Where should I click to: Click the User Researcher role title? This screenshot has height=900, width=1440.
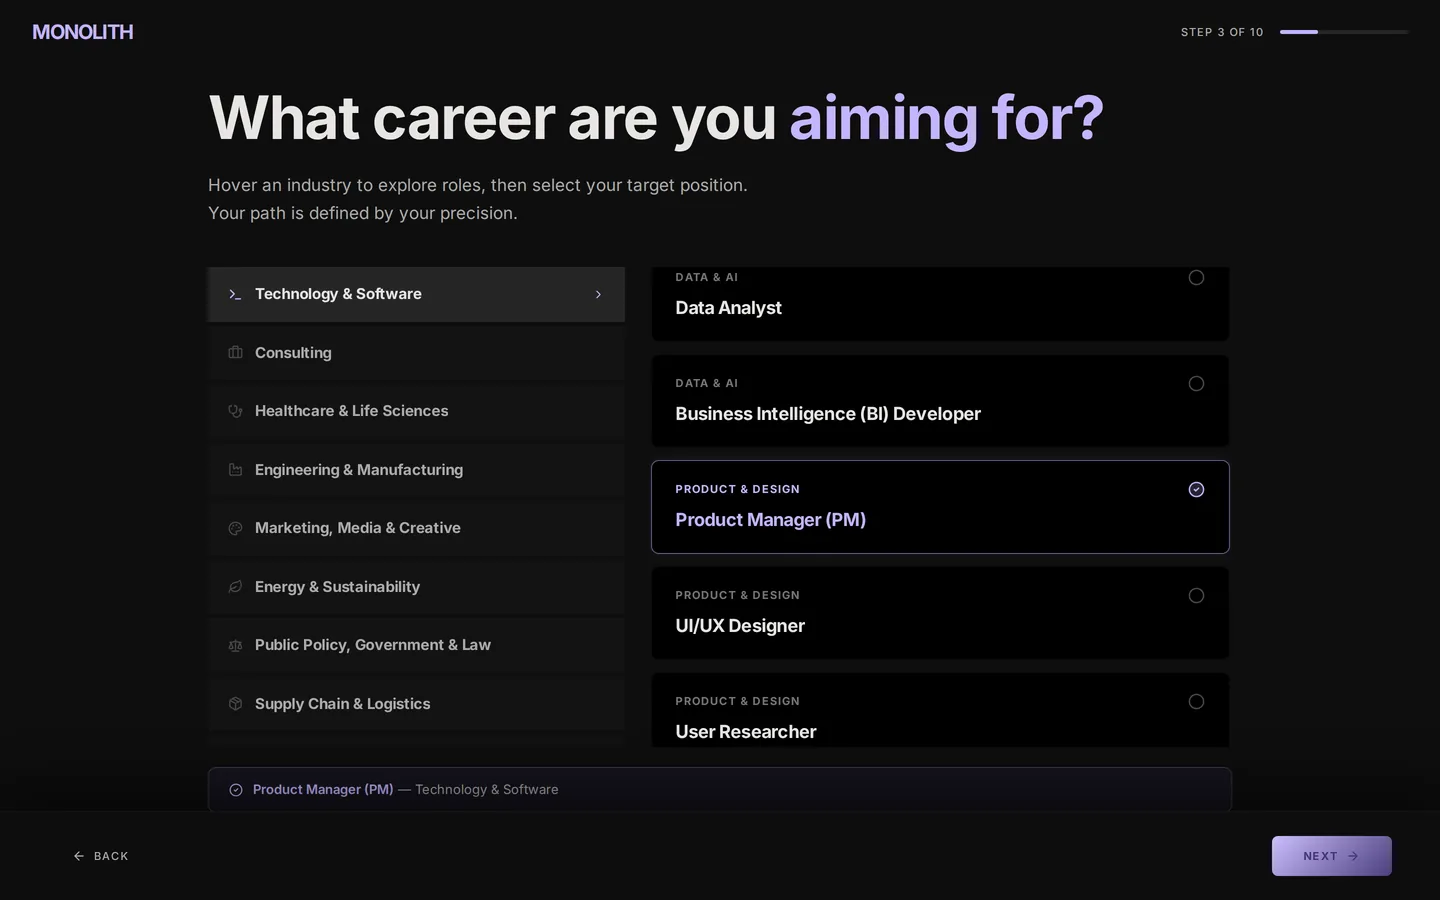click(746, 732)
